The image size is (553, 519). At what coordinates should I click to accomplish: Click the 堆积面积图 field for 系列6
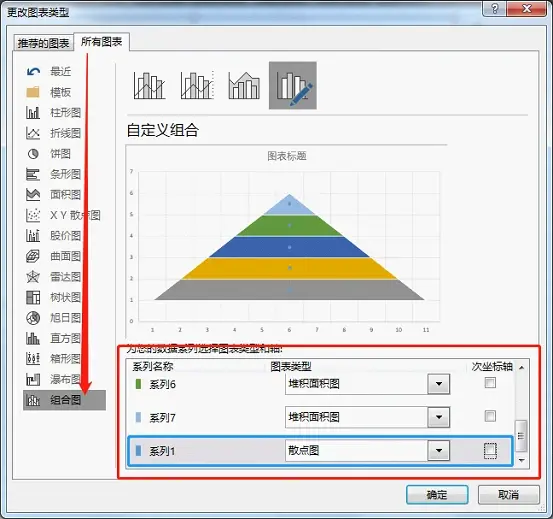(x=356, y=384)
